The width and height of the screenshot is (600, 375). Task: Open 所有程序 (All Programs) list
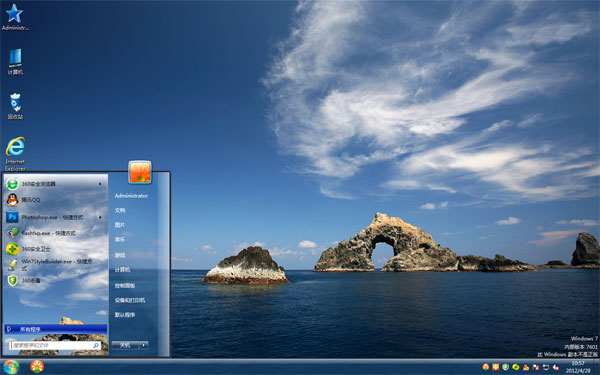[x=56, y=329]
